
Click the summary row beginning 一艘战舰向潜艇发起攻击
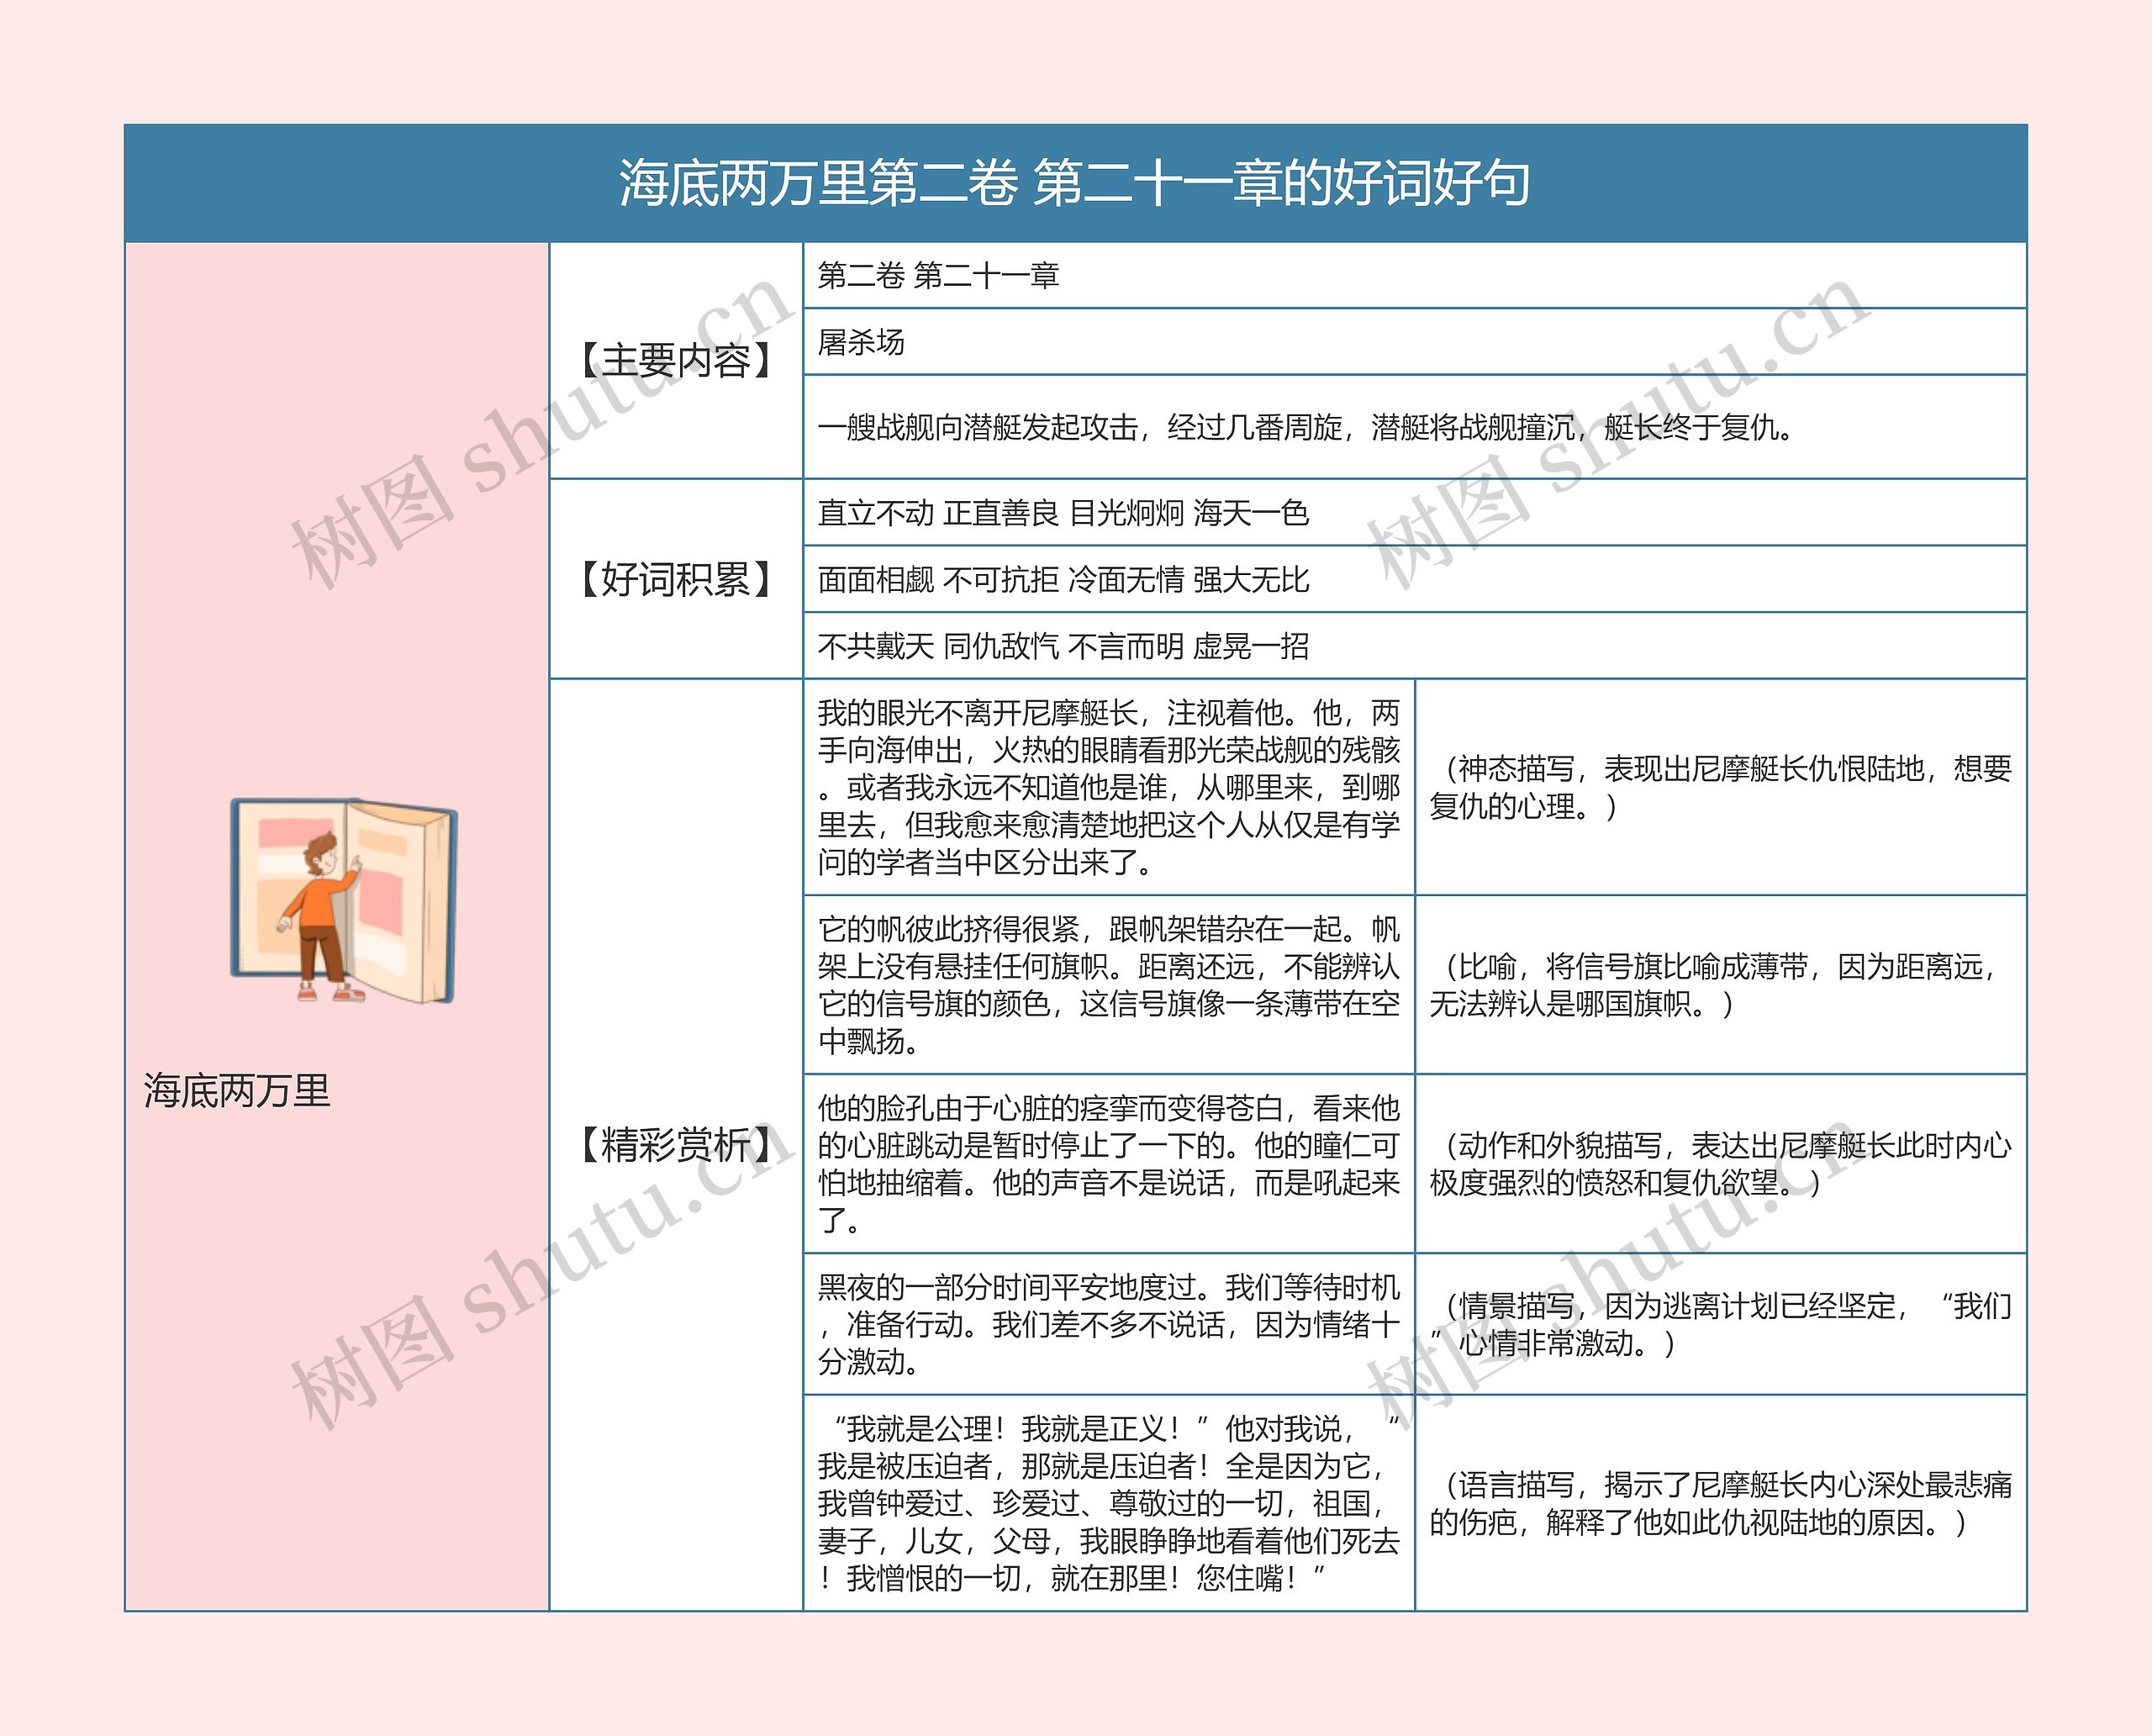pos(1415,427)
